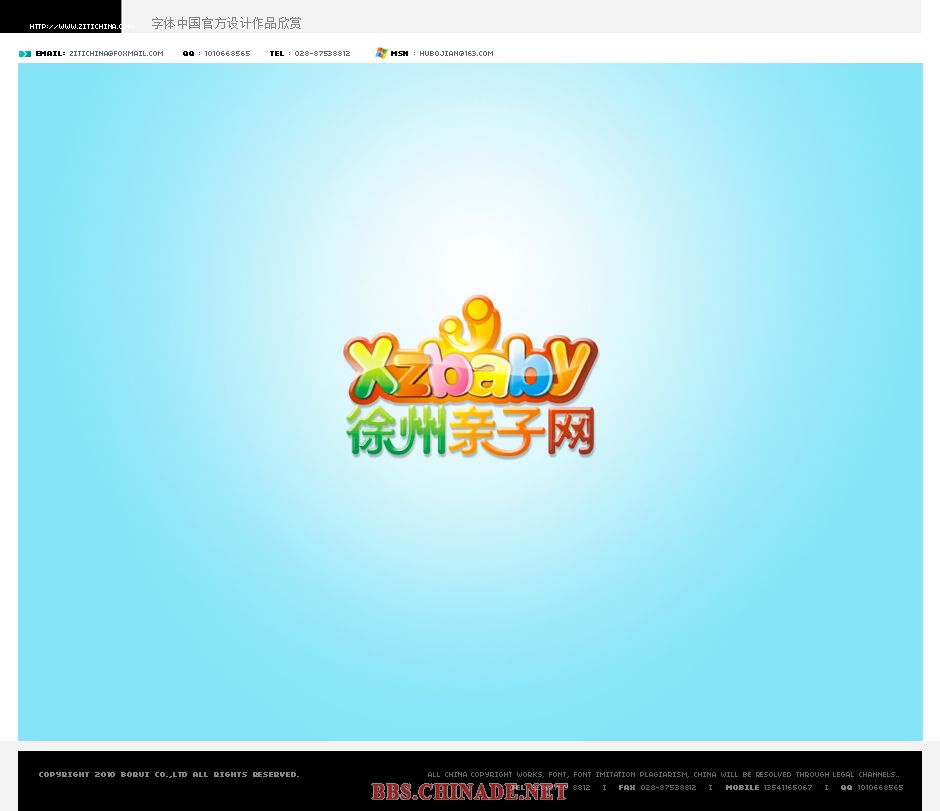Click the Copyright 2010 Borui Co. text
940x811 pixels.
tap(169, 774)
